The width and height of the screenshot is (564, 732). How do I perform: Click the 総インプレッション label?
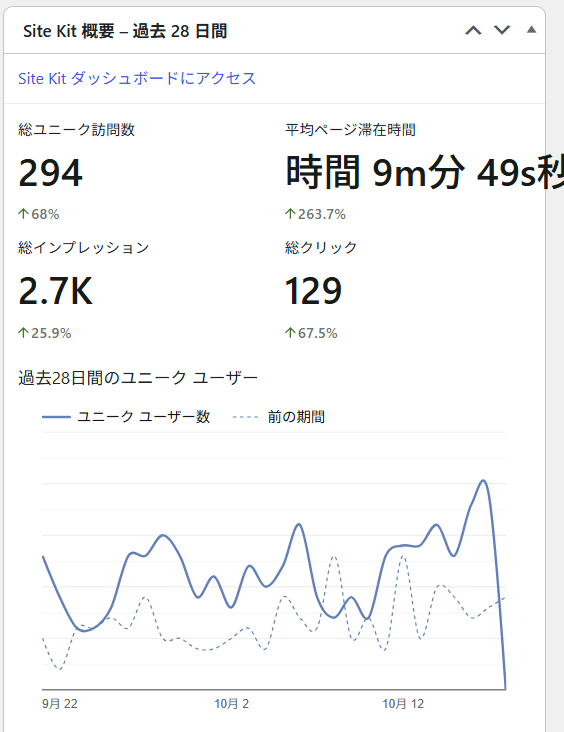pyautogui.click(x=84, y=247)
